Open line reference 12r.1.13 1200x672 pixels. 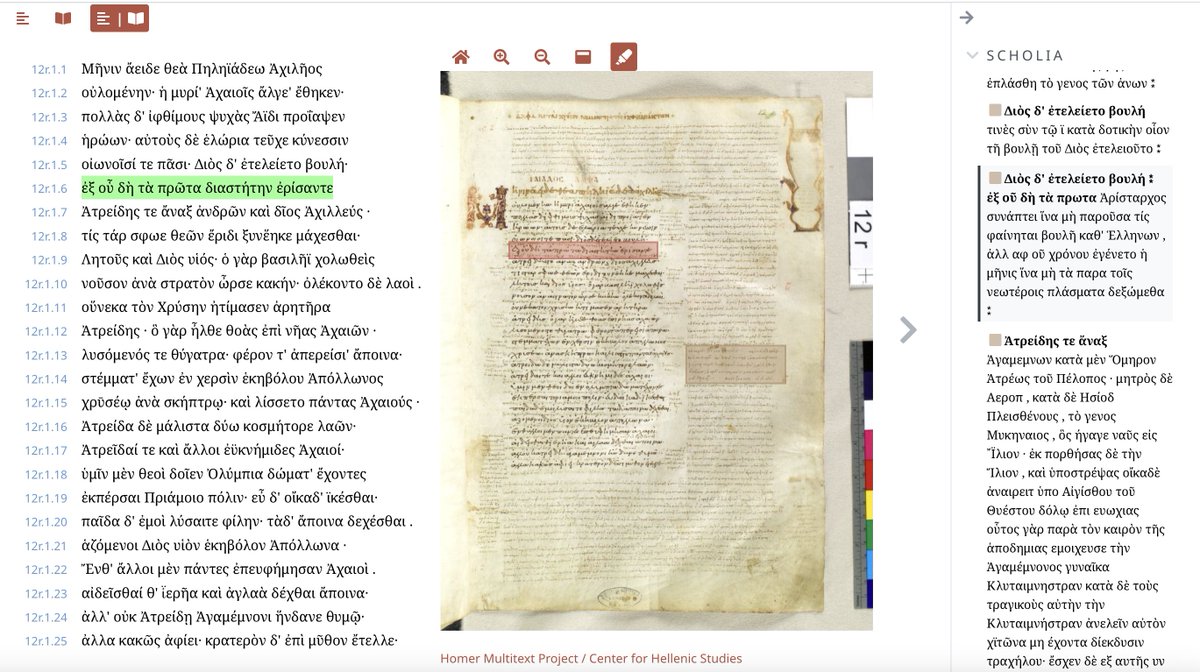(x=46, y=356)
